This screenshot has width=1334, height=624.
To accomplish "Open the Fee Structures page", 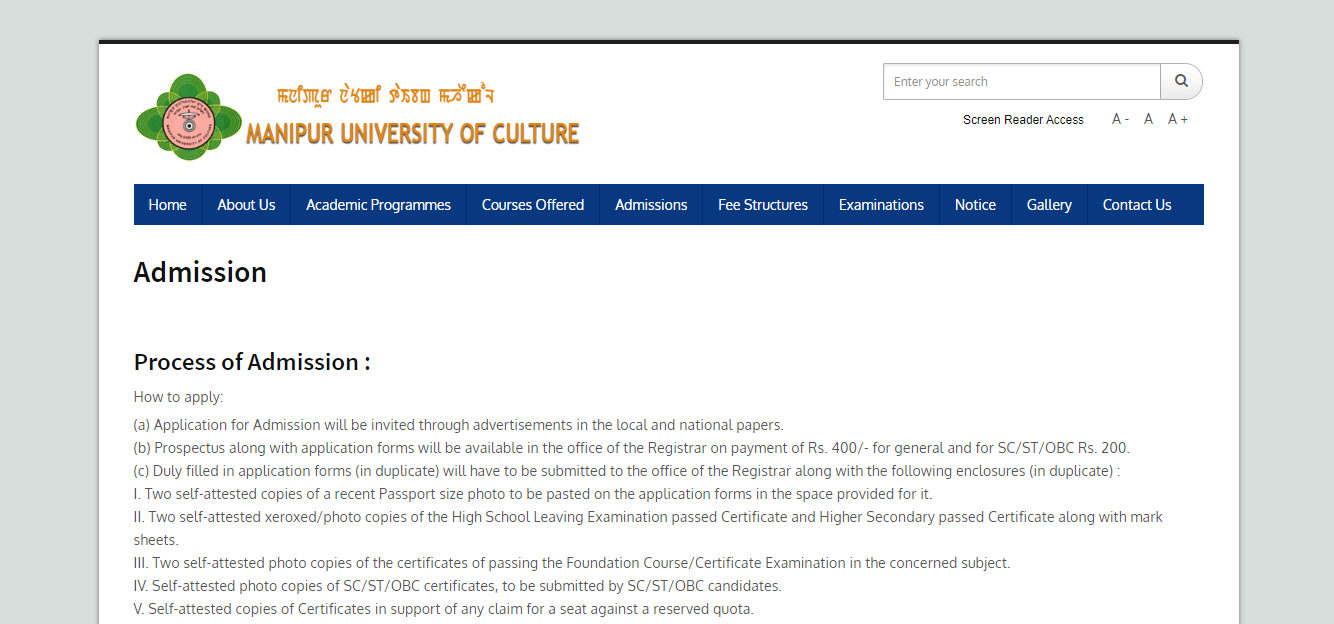I will pyautogui.click(x=763, y=204).
